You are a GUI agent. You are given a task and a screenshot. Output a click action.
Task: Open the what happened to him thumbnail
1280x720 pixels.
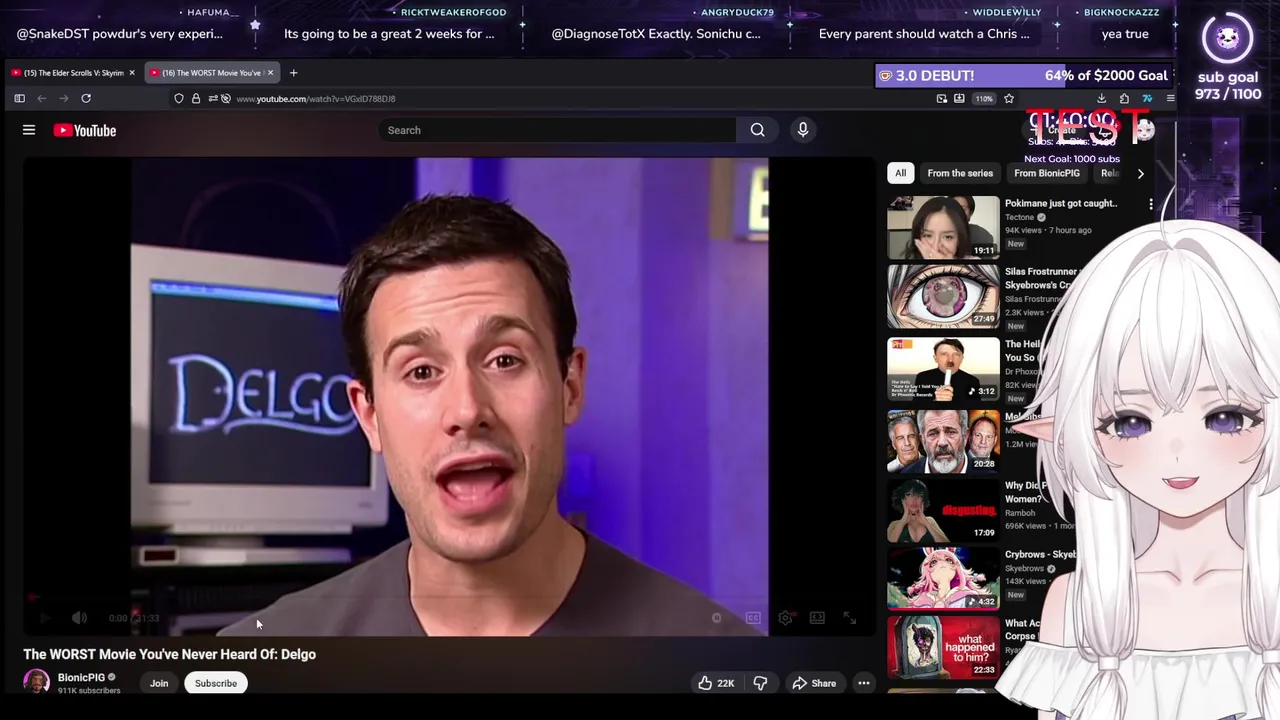pos(943,648)
